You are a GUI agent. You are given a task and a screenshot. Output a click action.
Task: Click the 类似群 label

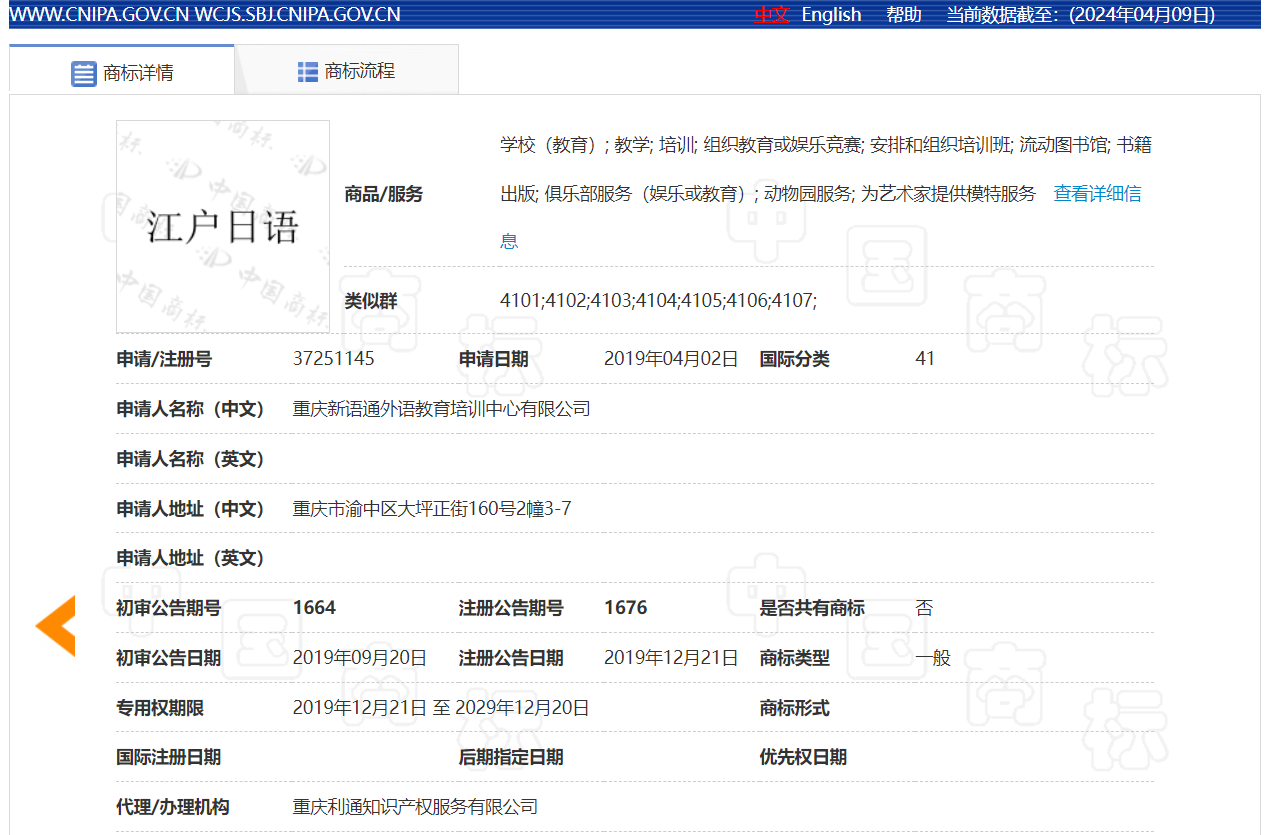370,300
